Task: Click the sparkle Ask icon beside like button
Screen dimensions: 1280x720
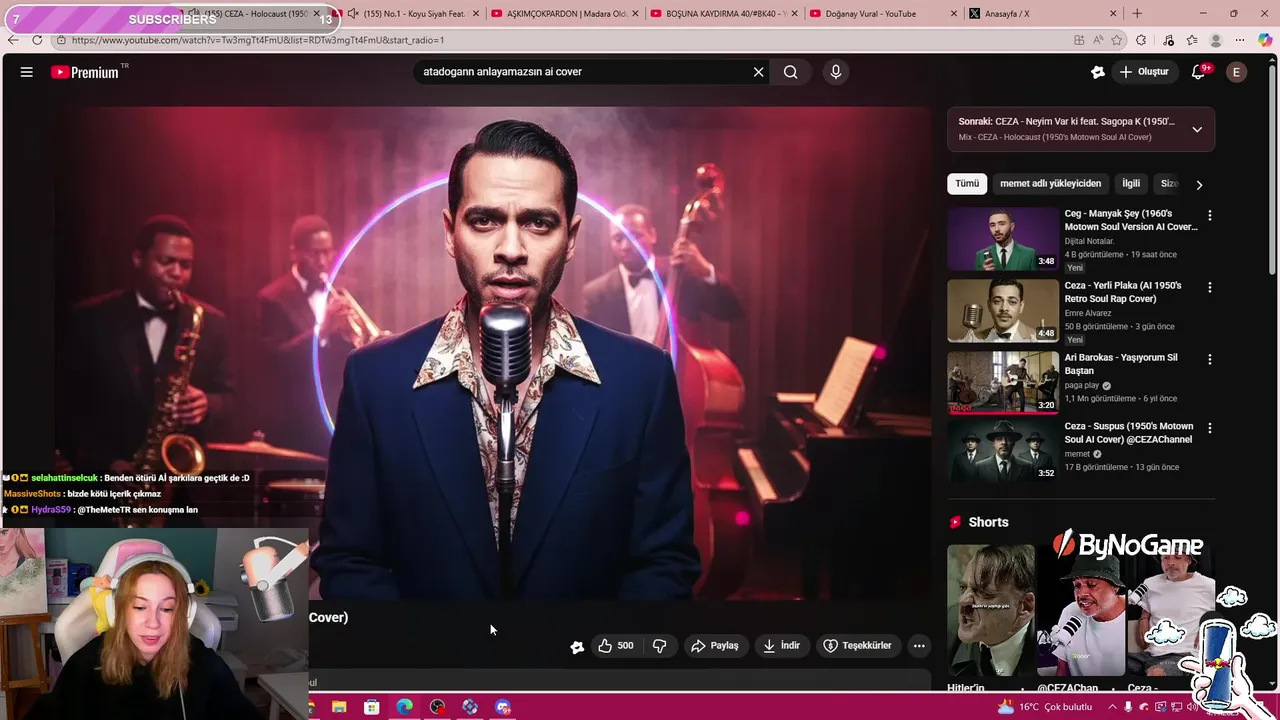Action: click(x=577, y=647)
